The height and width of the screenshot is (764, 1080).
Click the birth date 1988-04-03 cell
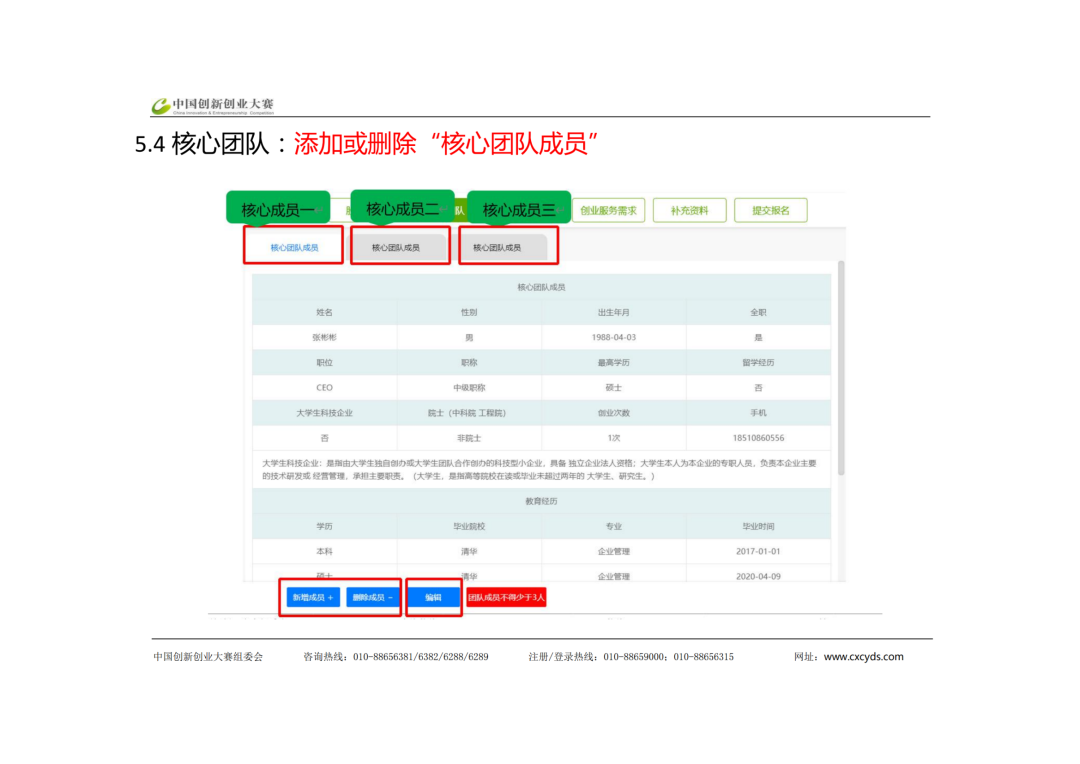tap(613, 338)
